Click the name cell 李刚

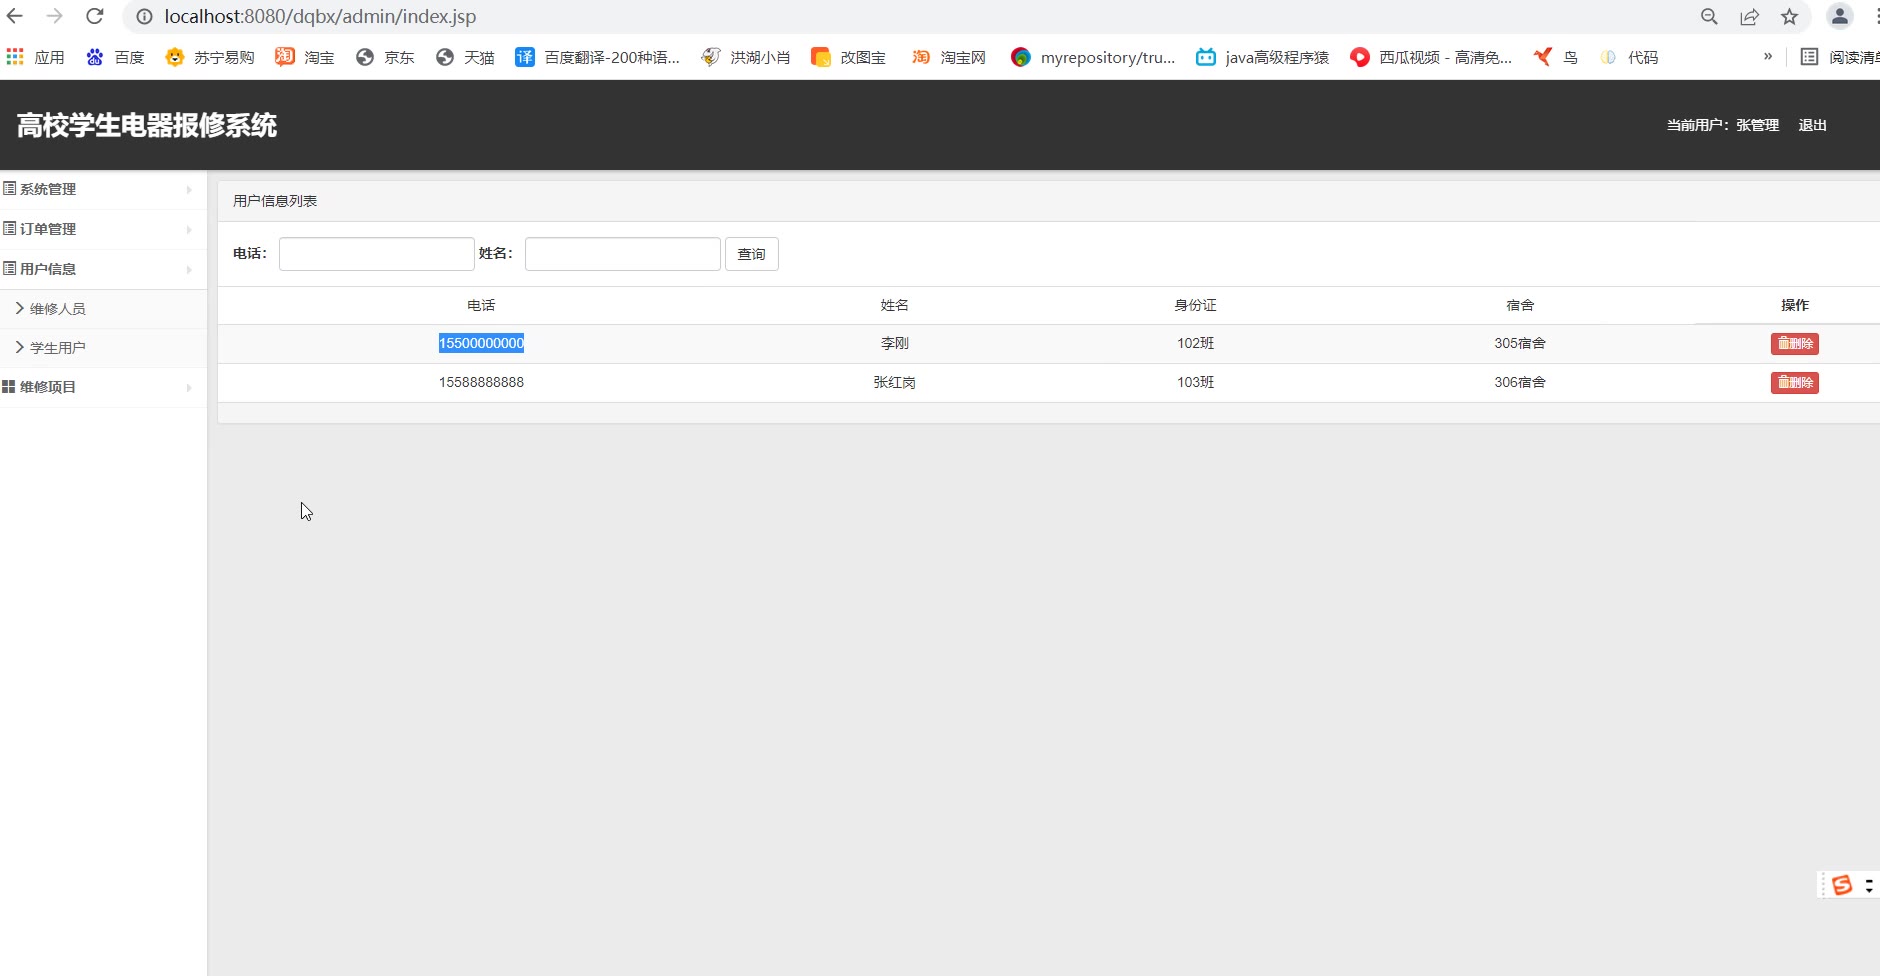[895, 343]
